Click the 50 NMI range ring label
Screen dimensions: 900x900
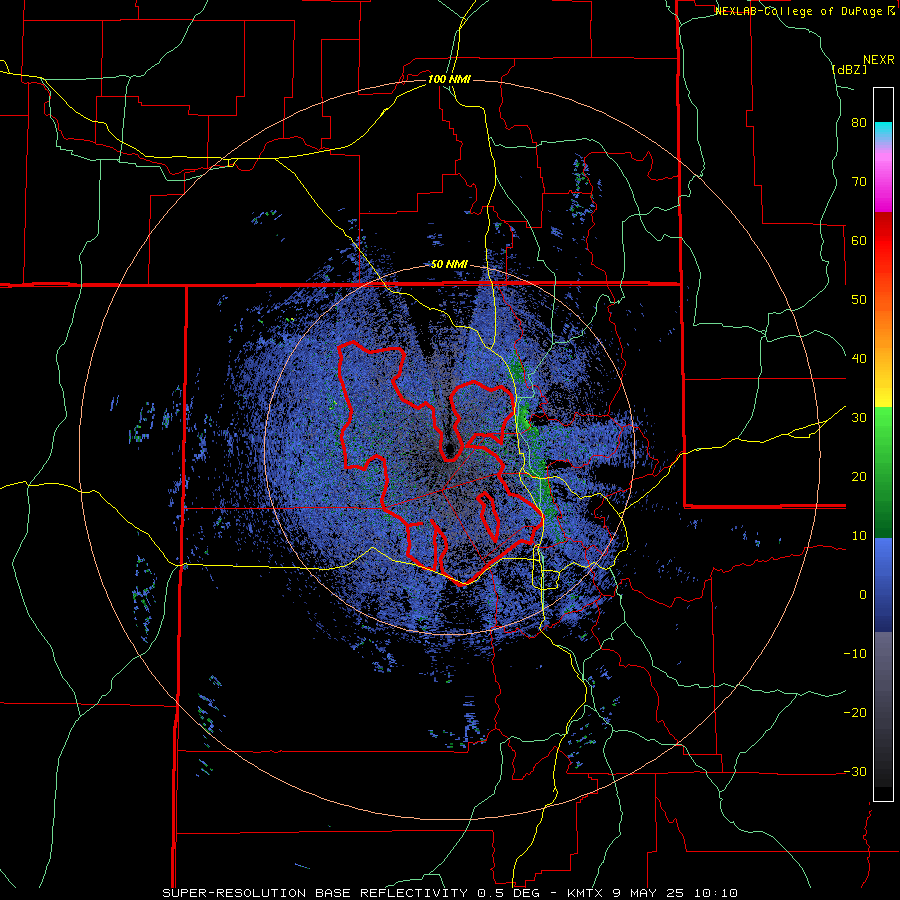[x=449, y=265]
